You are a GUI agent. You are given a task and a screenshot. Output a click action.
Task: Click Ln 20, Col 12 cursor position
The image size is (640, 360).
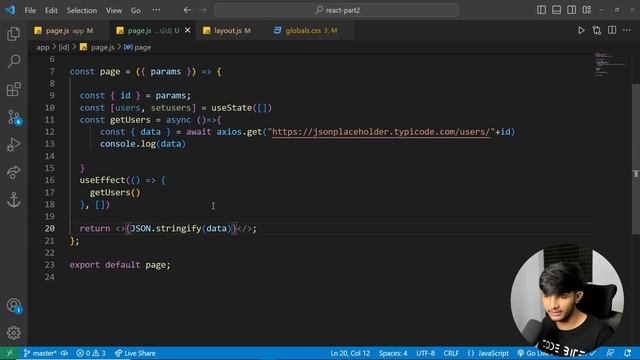[x=350, y=353]
